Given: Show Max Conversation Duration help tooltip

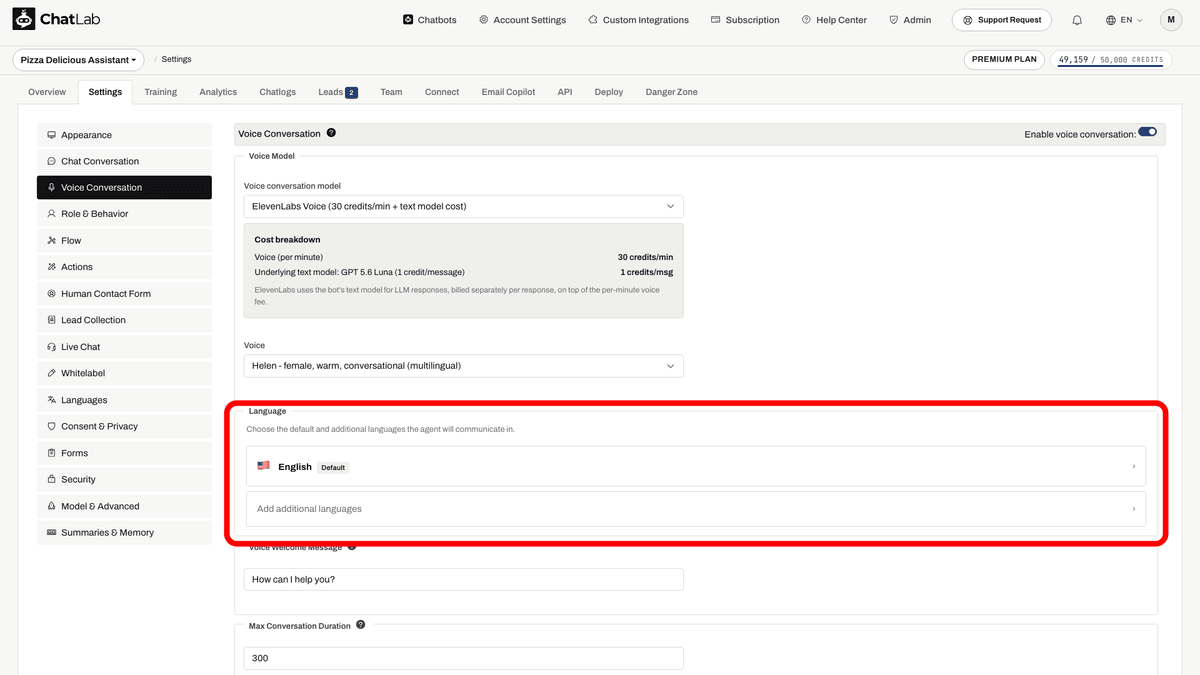Looking at the screenshot, I should pyautogui.click(x=361, y=625).
